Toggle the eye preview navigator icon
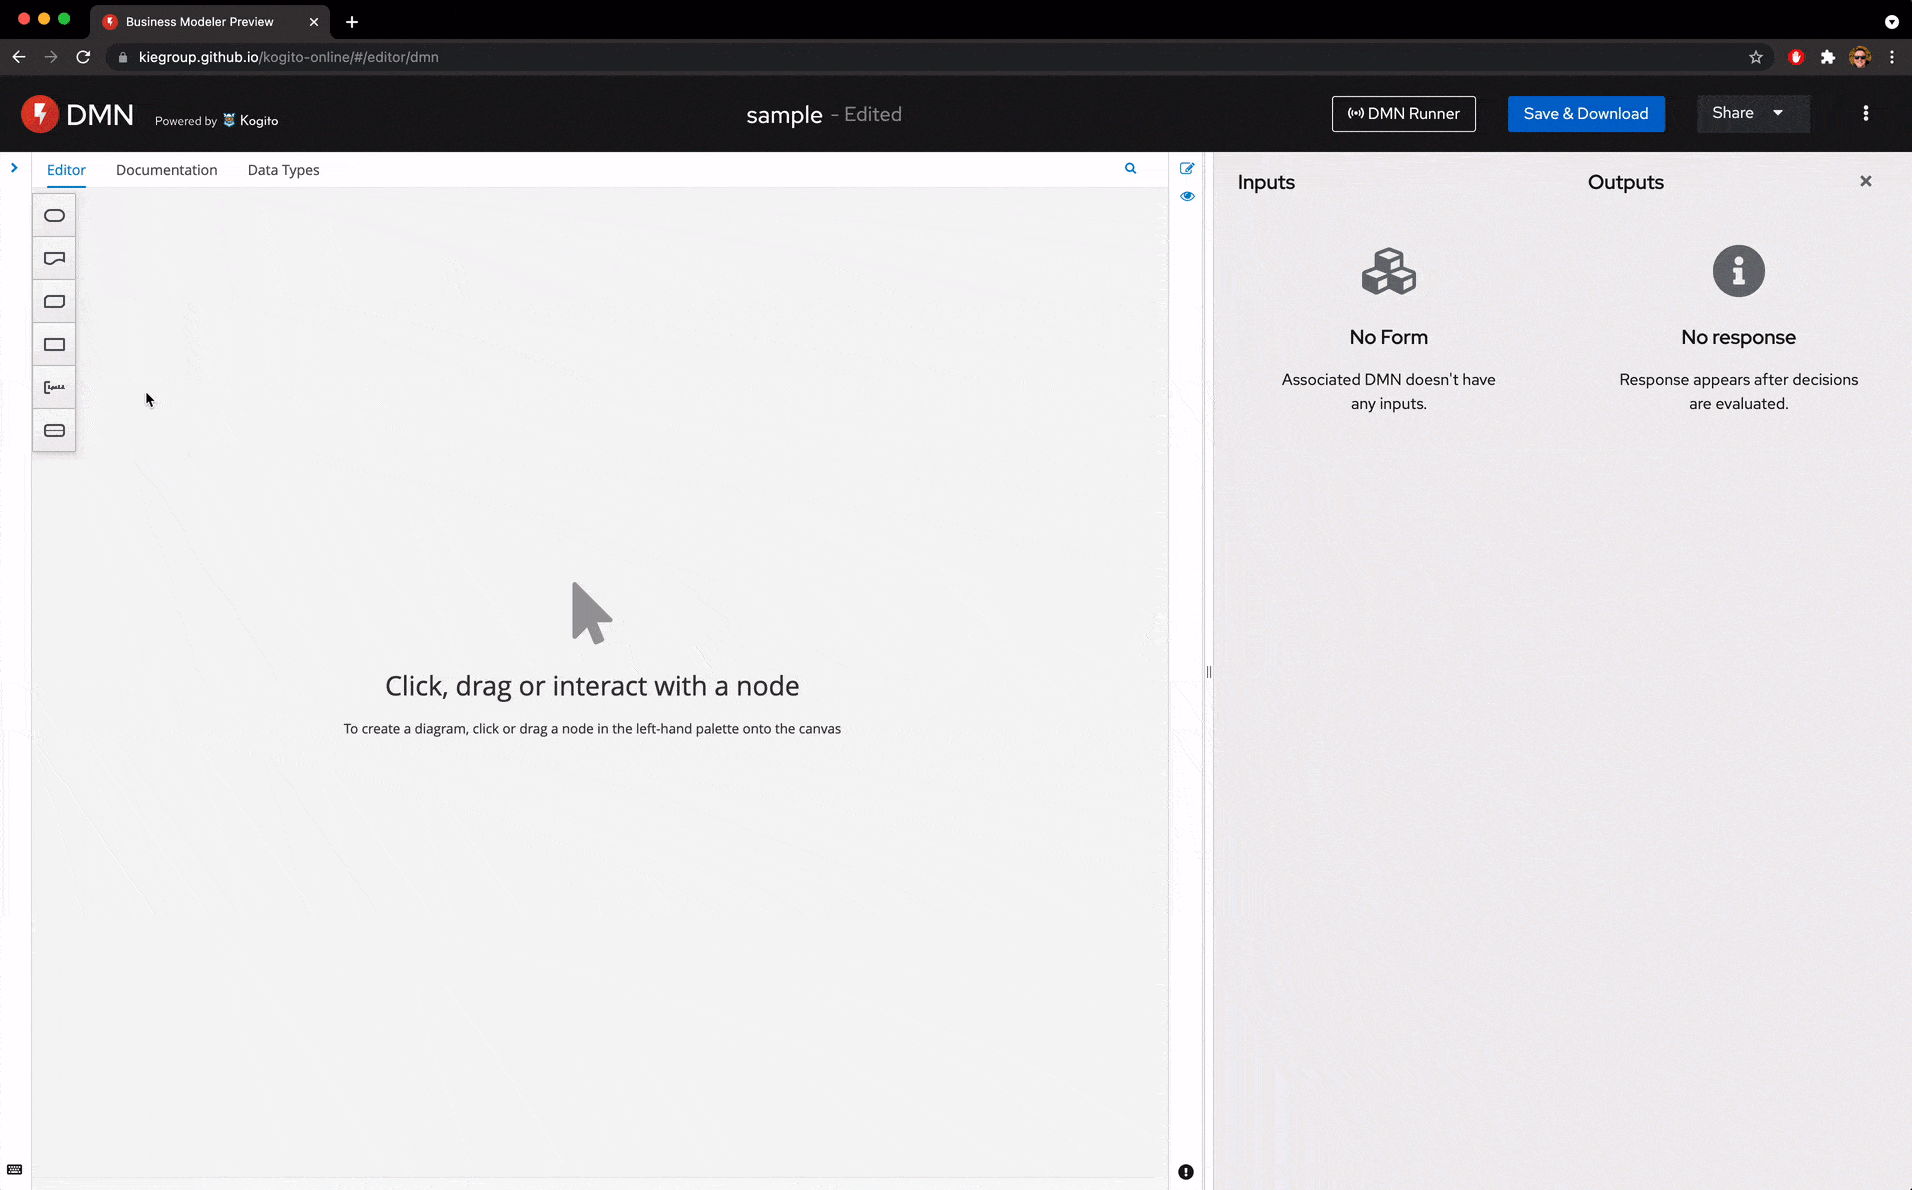Screen dimensions: 1912x1190 [x=1187, y=197]
